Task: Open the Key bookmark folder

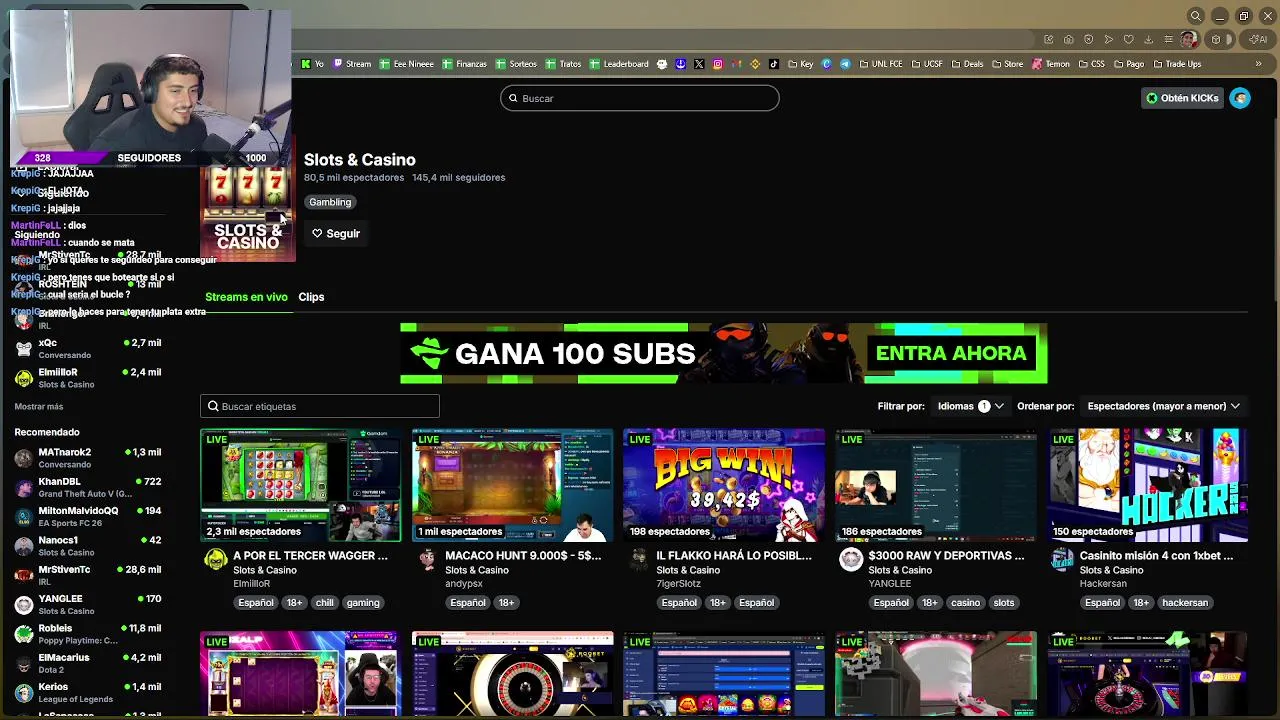Action: (800, 64)
